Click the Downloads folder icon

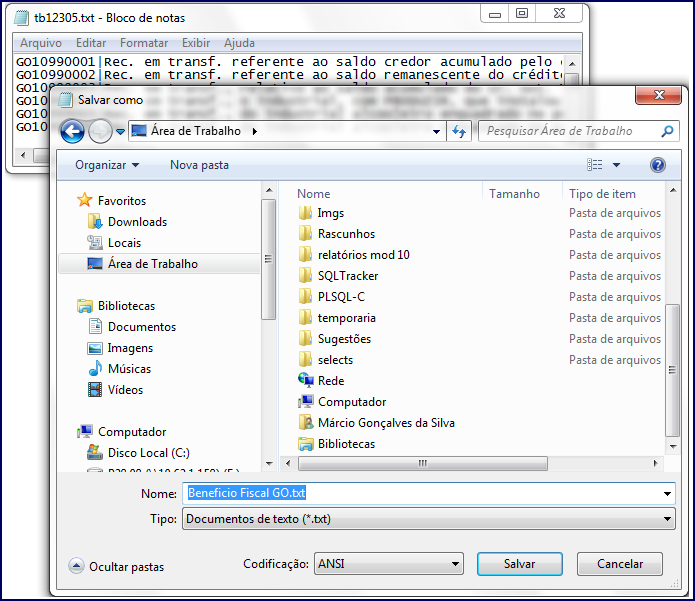coord(95,221)
